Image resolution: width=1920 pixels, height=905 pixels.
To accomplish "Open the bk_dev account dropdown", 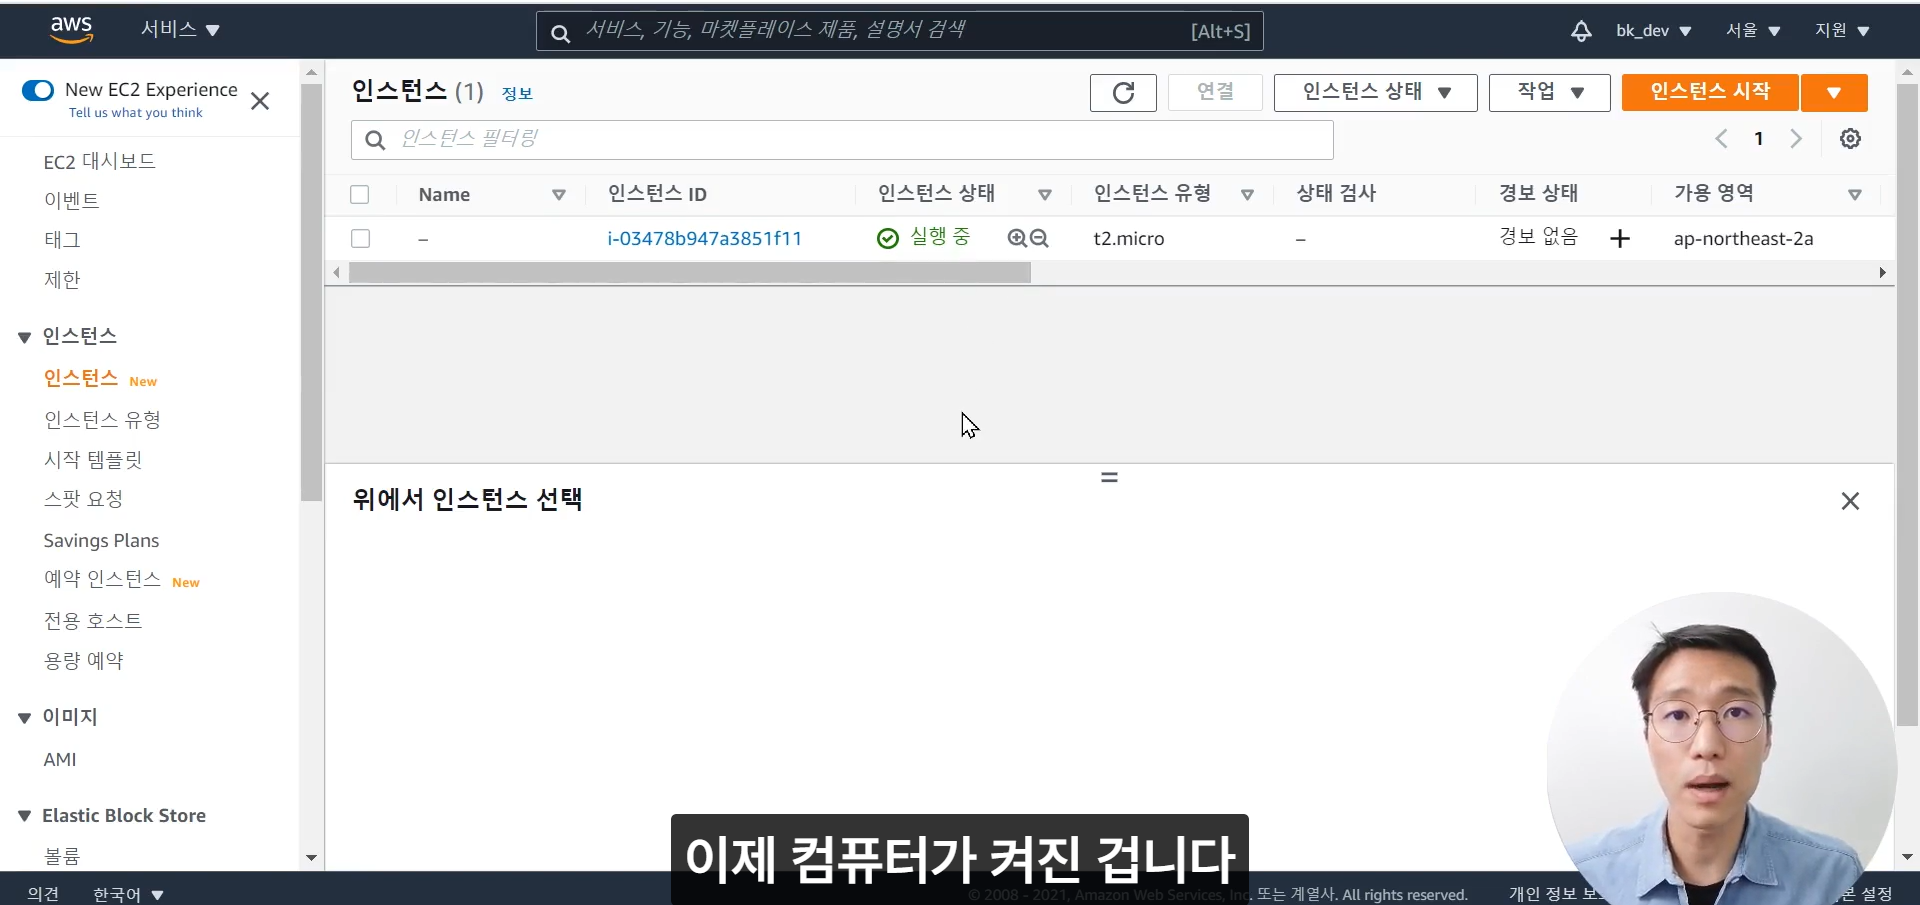I will coord(1653,31).
